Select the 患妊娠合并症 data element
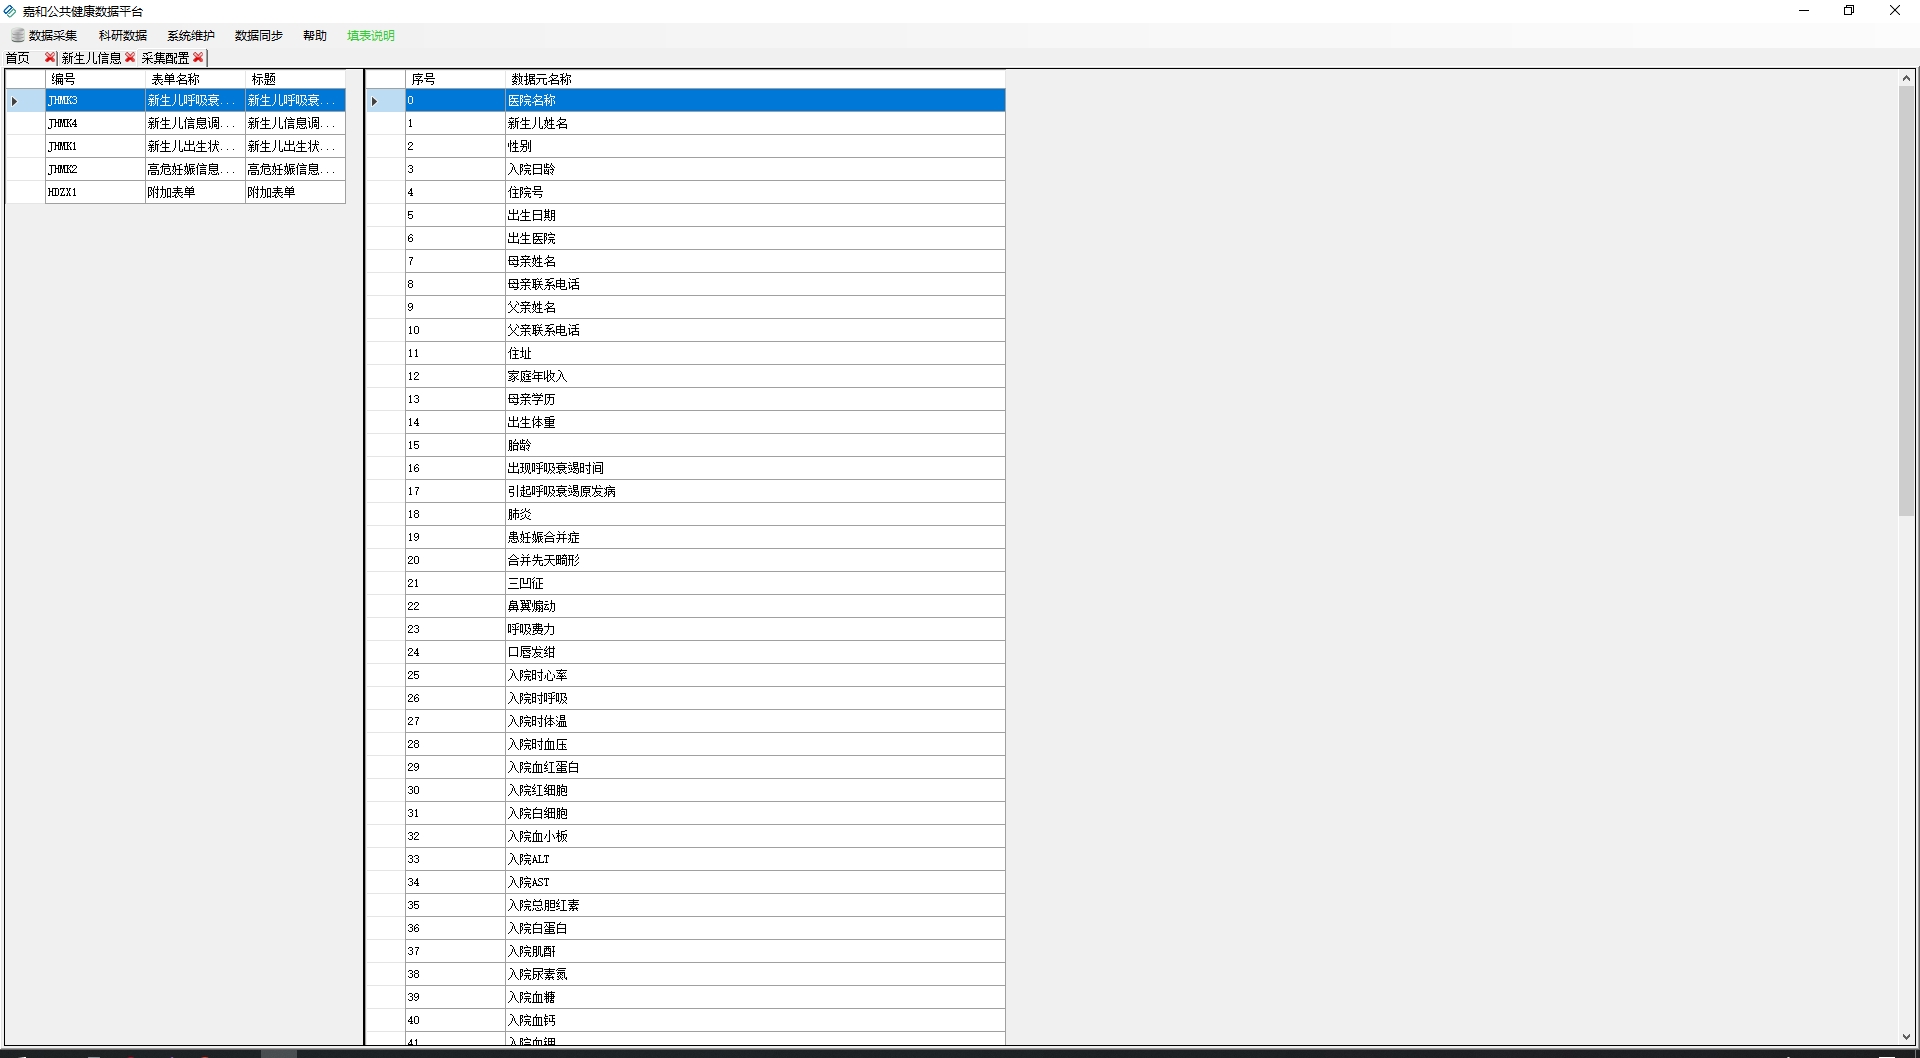This screenshot has height=1058, width=1920. point(755,537)
